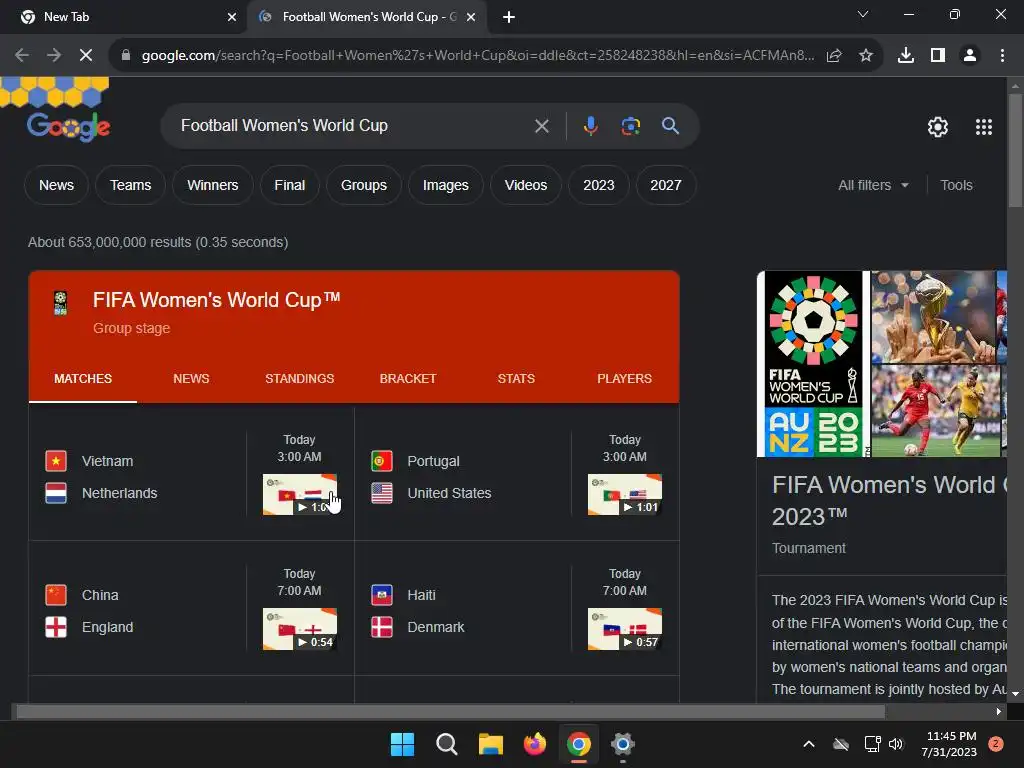Play the Portugal vs United States highlight video
The height and width of the screenshot is (768, 1024).
[625, 494]
